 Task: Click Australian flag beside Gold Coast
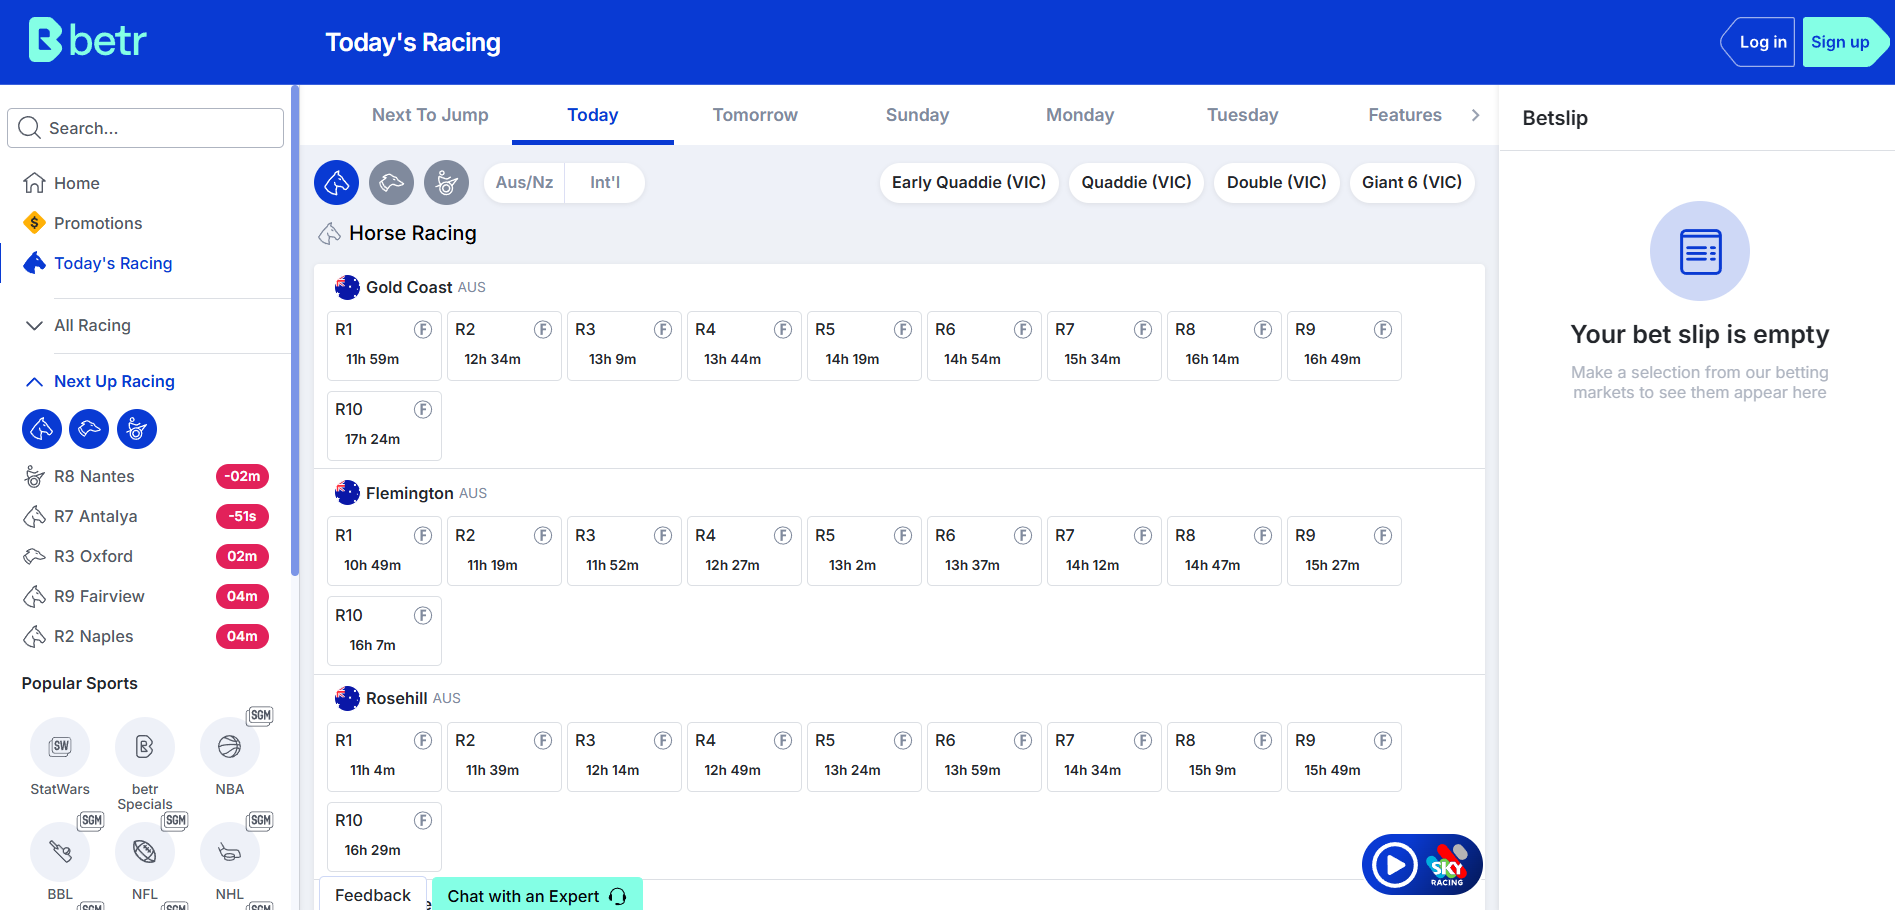coord(347,287)
